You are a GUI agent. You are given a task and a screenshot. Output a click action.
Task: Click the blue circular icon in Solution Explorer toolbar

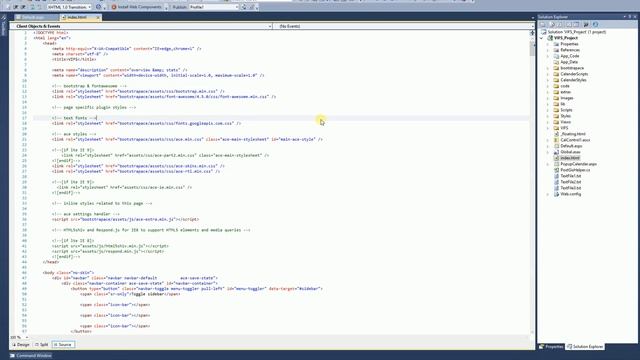point(596,24)
